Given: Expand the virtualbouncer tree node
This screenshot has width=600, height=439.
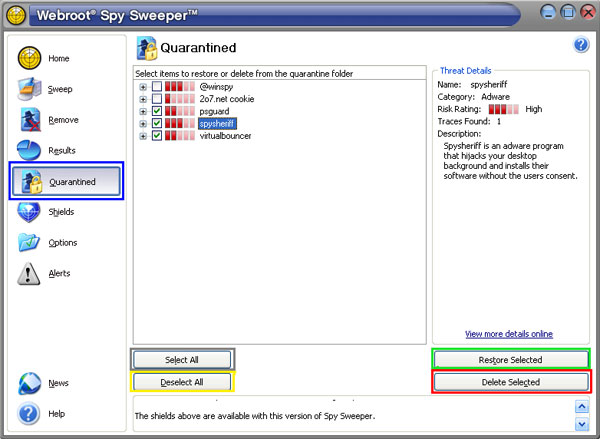Looking at the screenshot, I should (143, 136).
